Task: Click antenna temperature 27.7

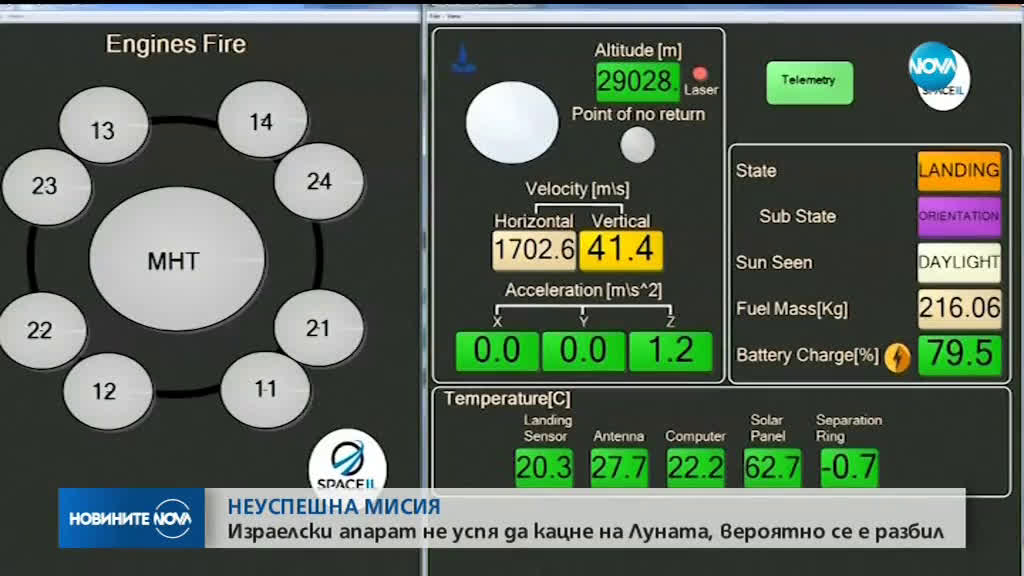Action: pyautogui.click(x=619, y=468)
